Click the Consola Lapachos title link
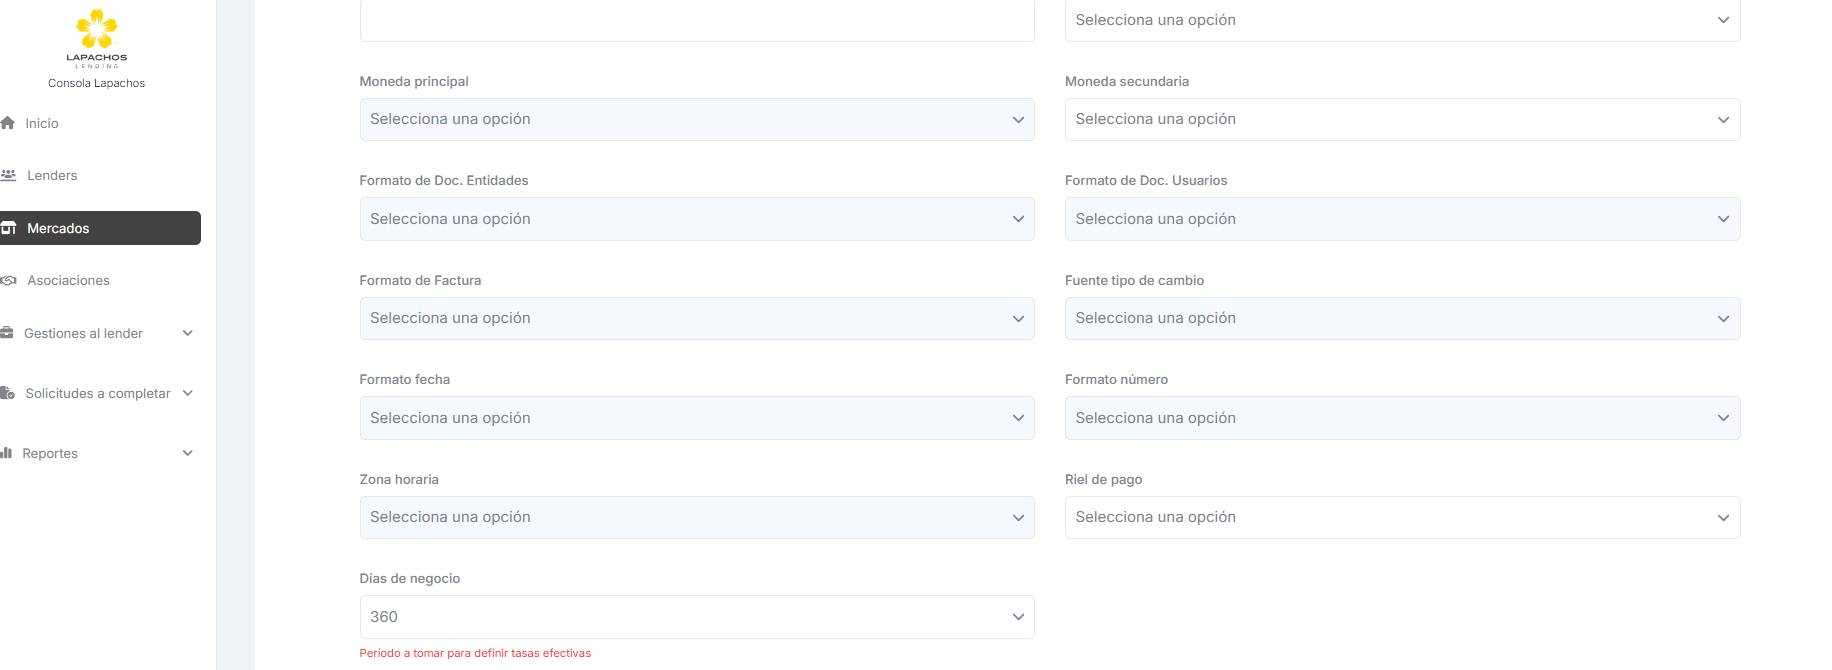Viewport: 1832px width, 670px height. pos(96,83)
